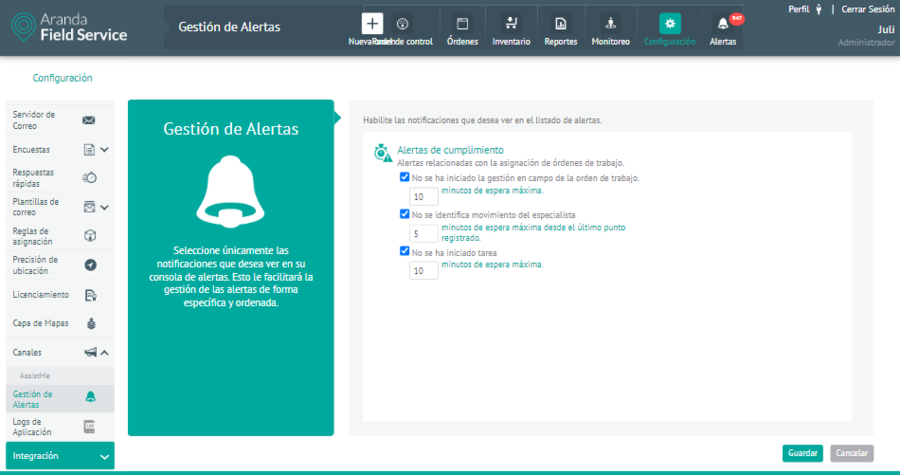Click 'Administrador' role text under Juli
900x475 pixels.
[866, 42]
